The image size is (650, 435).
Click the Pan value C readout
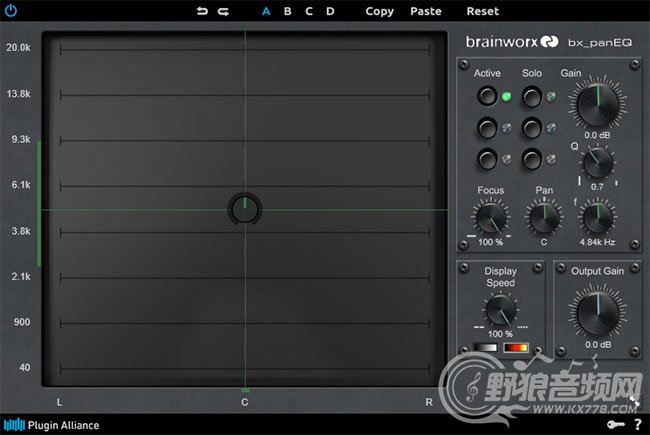543,242
